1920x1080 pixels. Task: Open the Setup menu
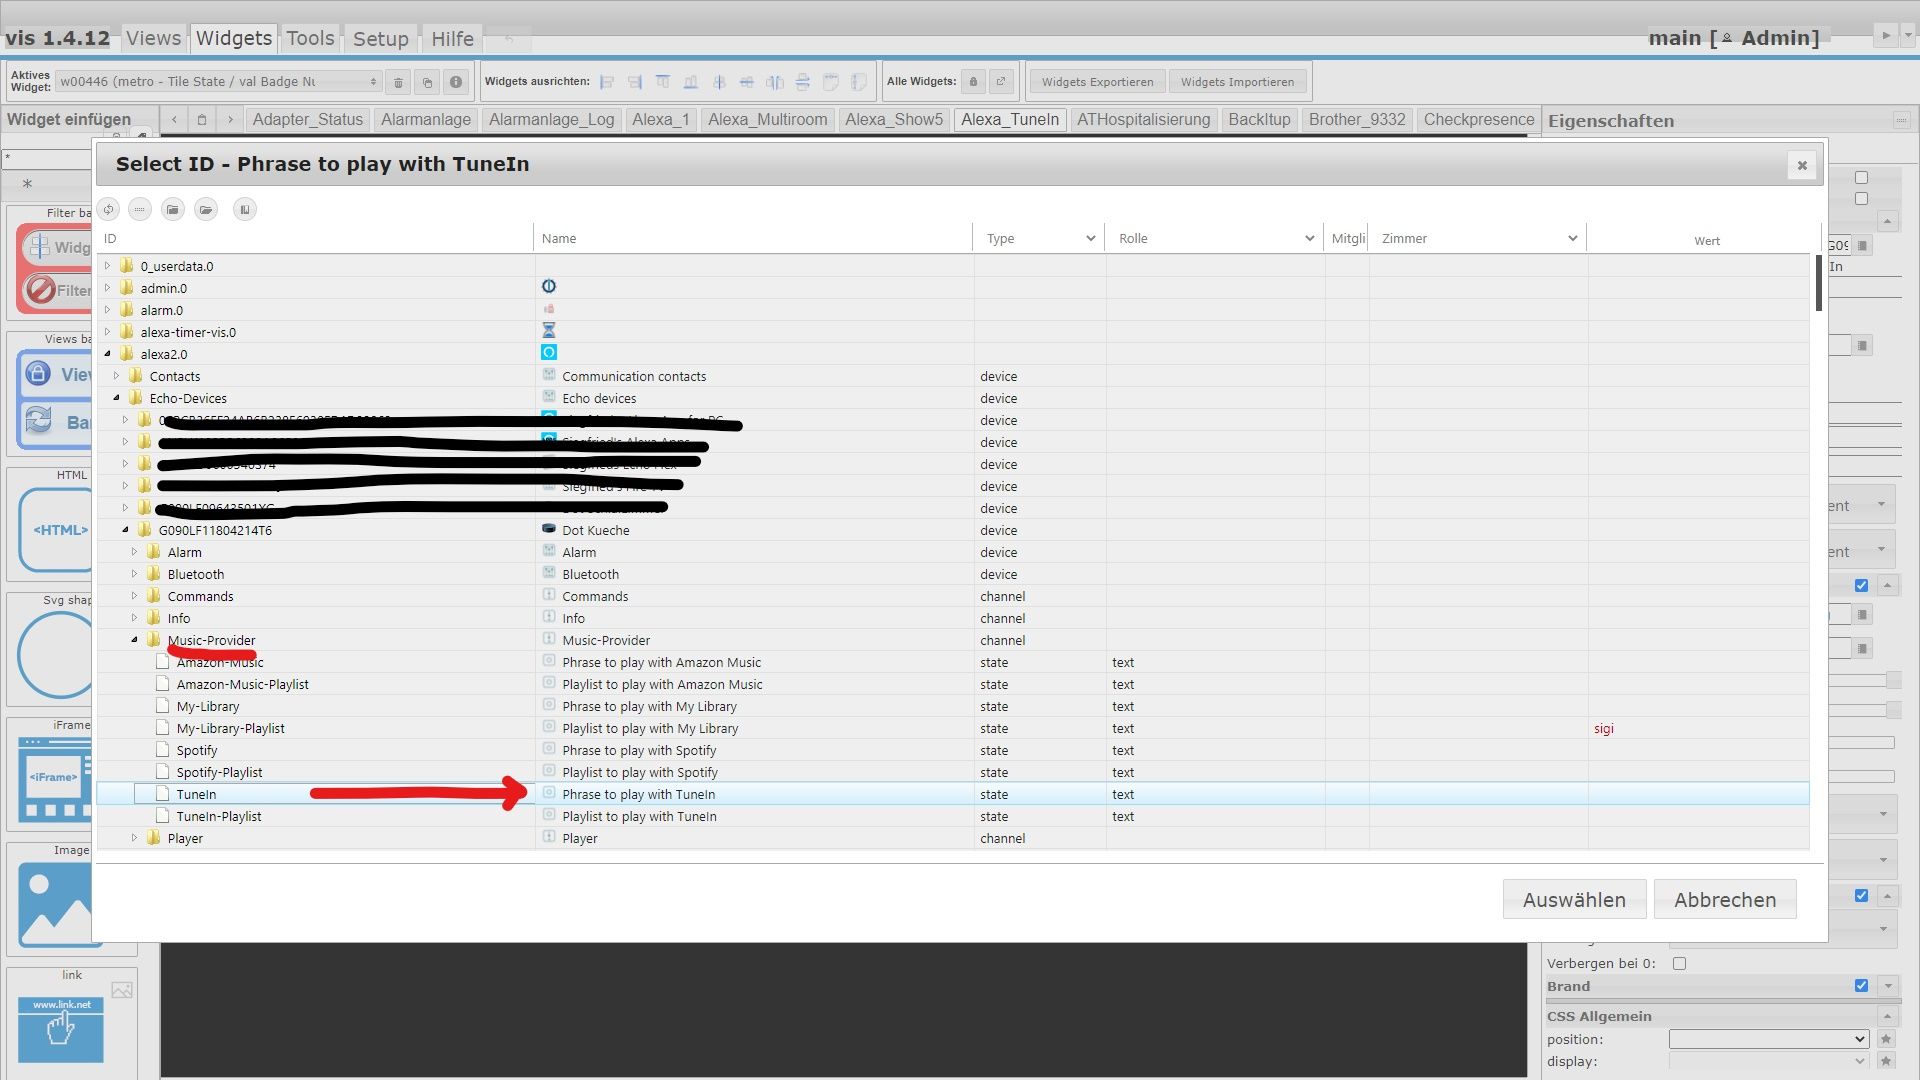(x=381, y=38)
